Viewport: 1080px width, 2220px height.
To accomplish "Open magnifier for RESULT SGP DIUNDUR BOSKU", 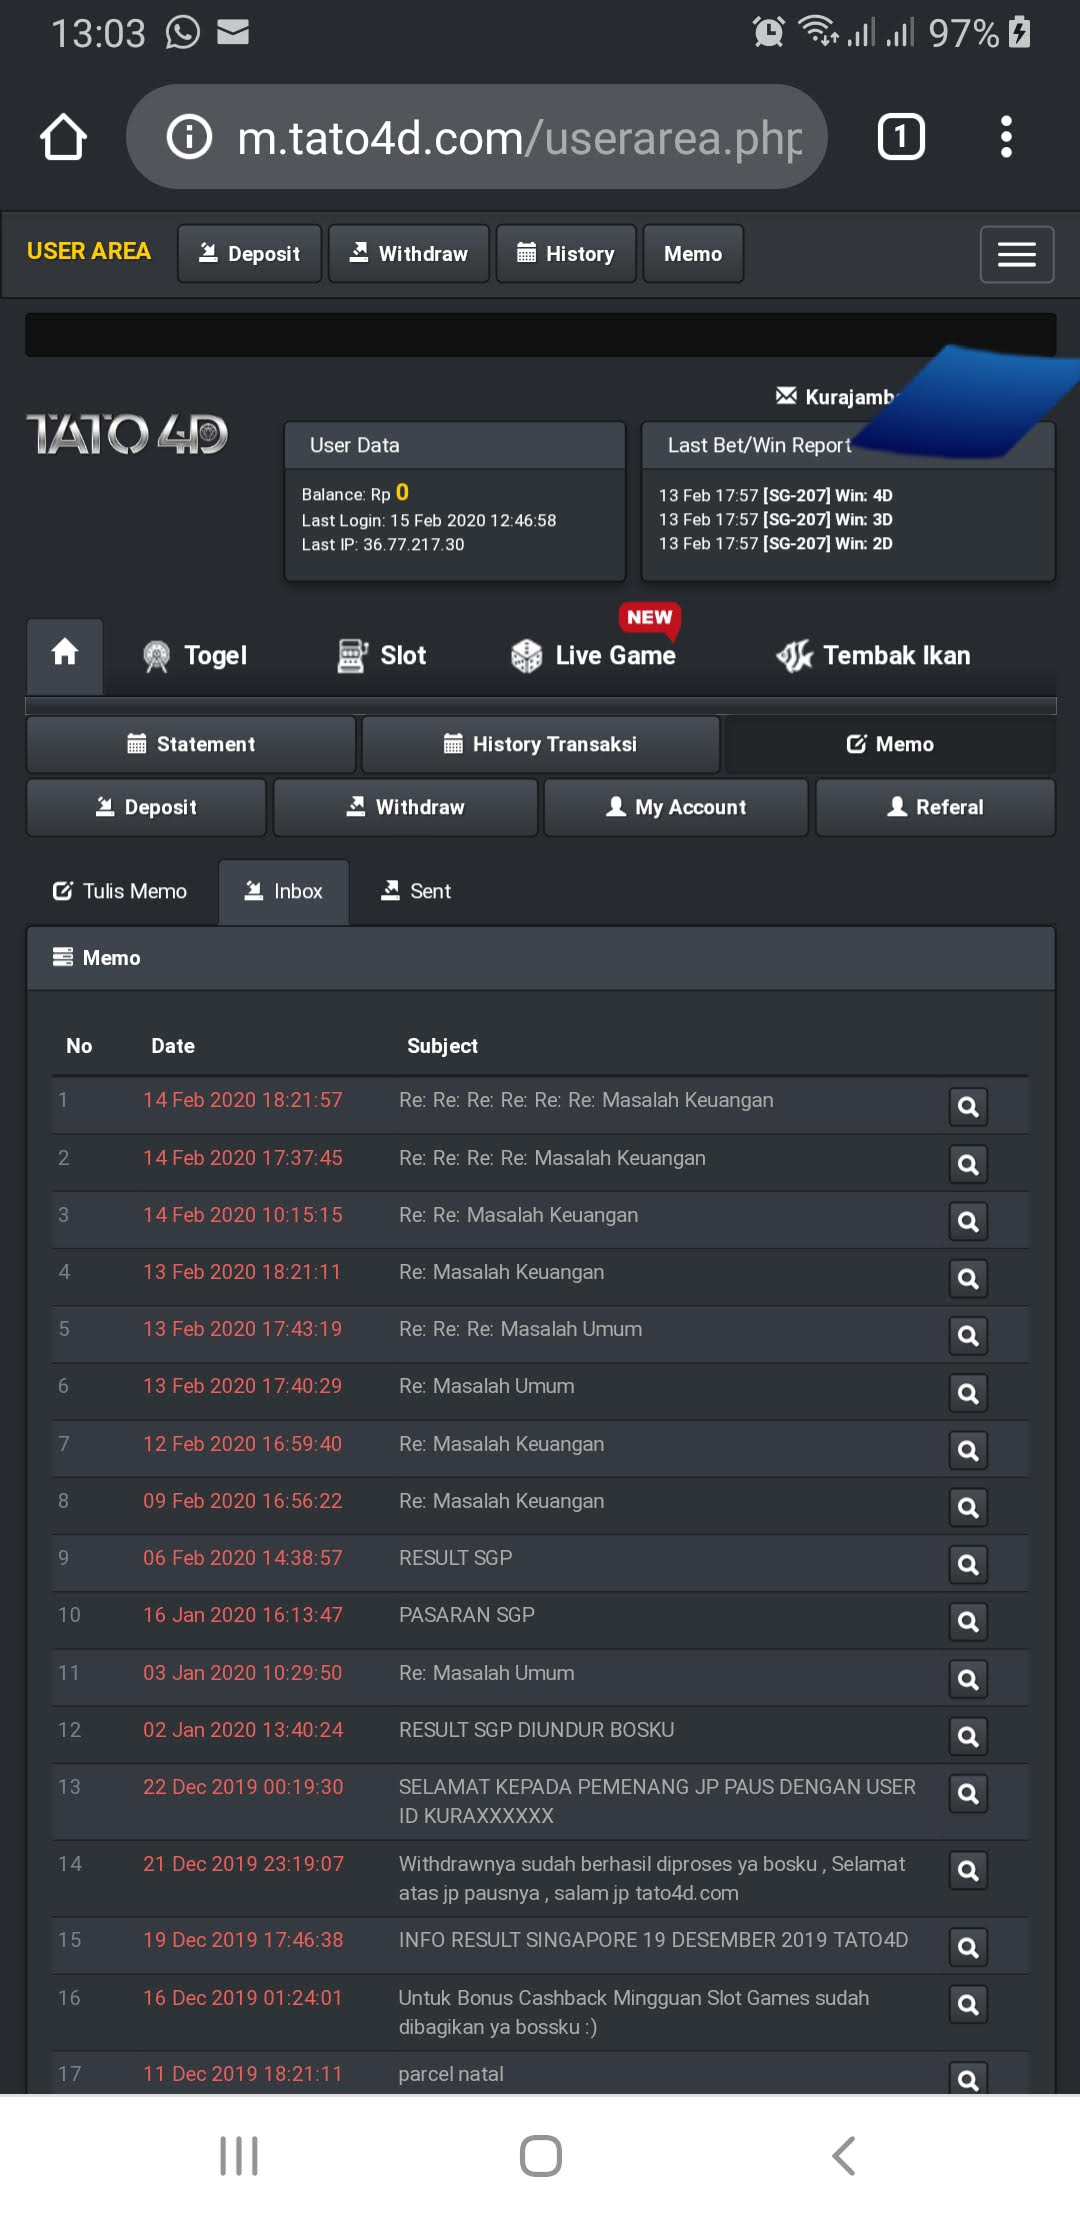I will 967,1737.
